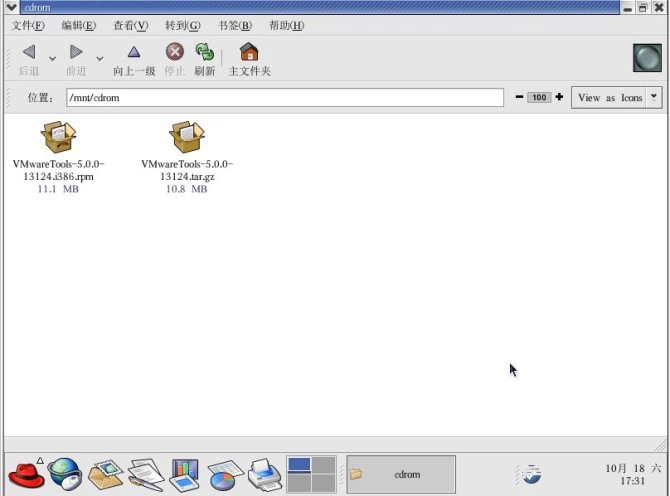Open the 书签(B) bookmarks menu
The width and height of the screenshot is (670, 496).
click(234, 25)
